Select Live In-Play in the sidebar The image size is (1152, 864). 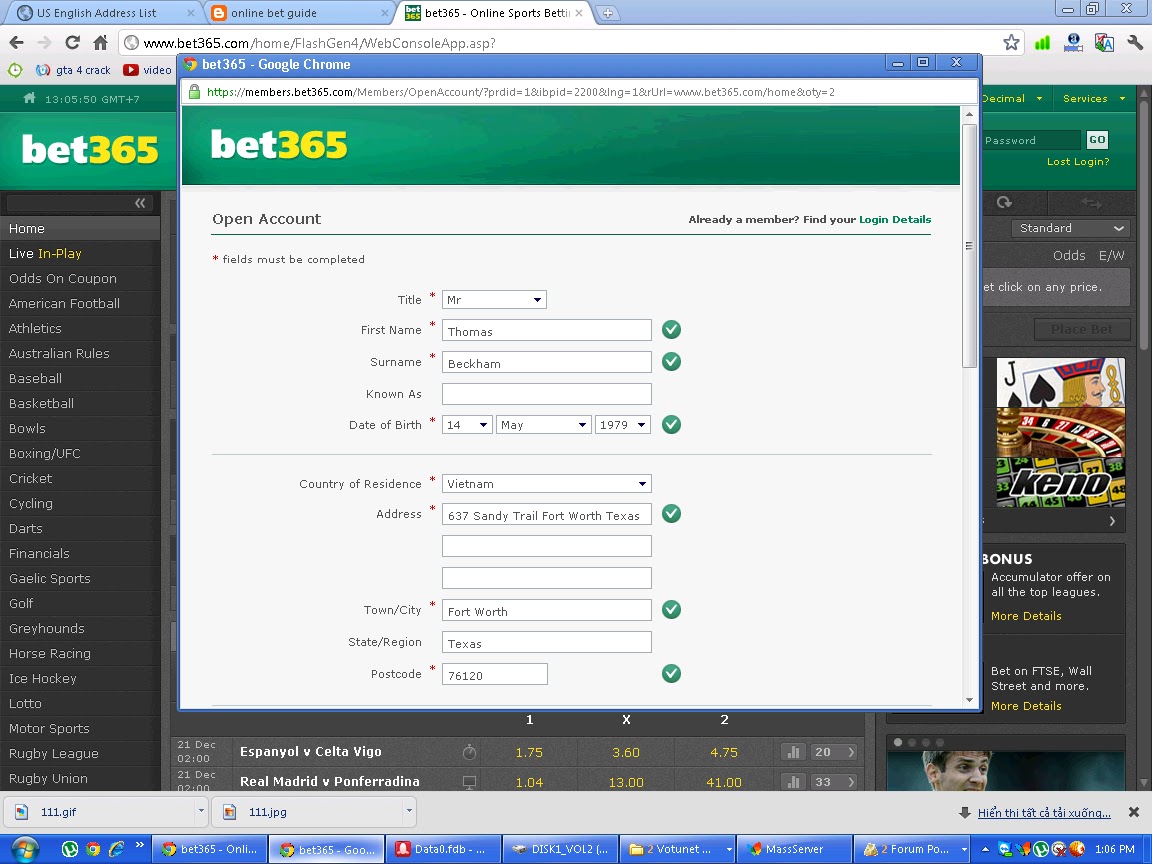coord(80,253)
